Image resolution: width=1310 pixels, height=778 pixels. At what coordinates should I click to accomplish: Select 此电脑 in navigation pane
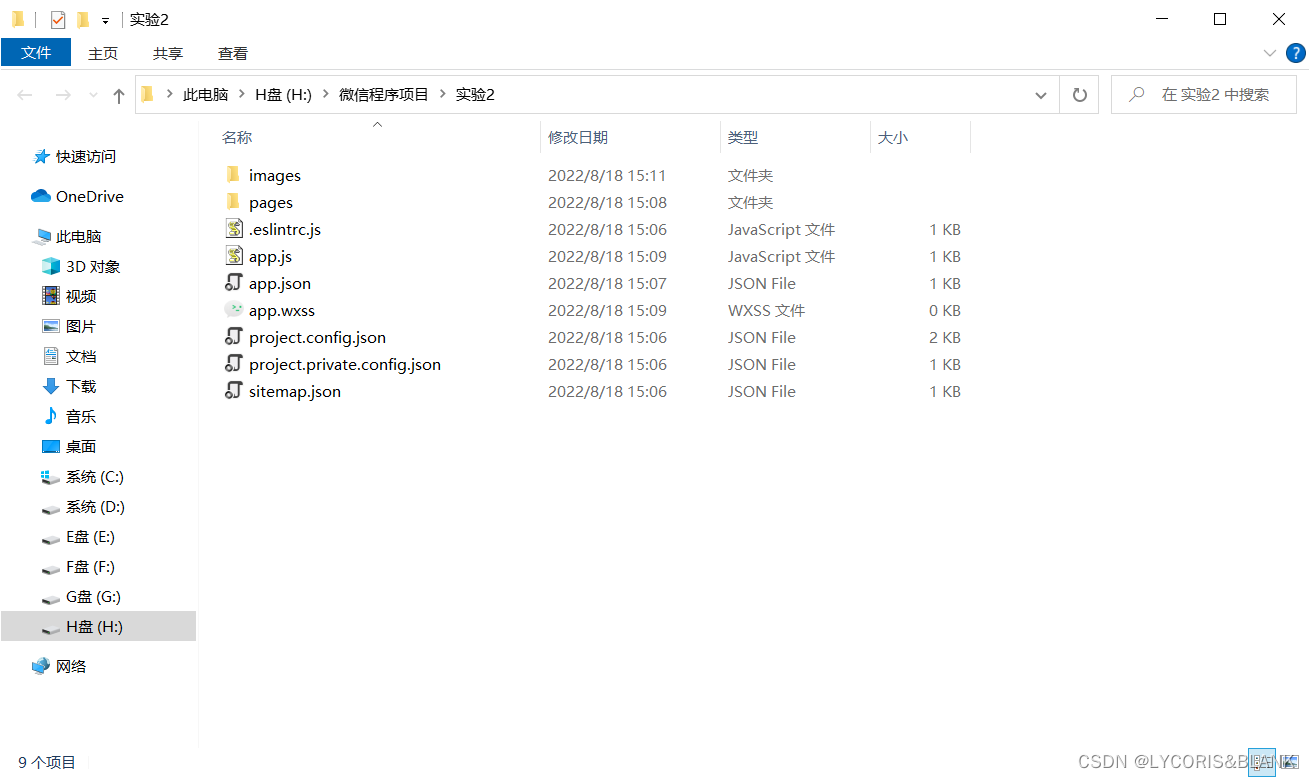coord(67,236)
